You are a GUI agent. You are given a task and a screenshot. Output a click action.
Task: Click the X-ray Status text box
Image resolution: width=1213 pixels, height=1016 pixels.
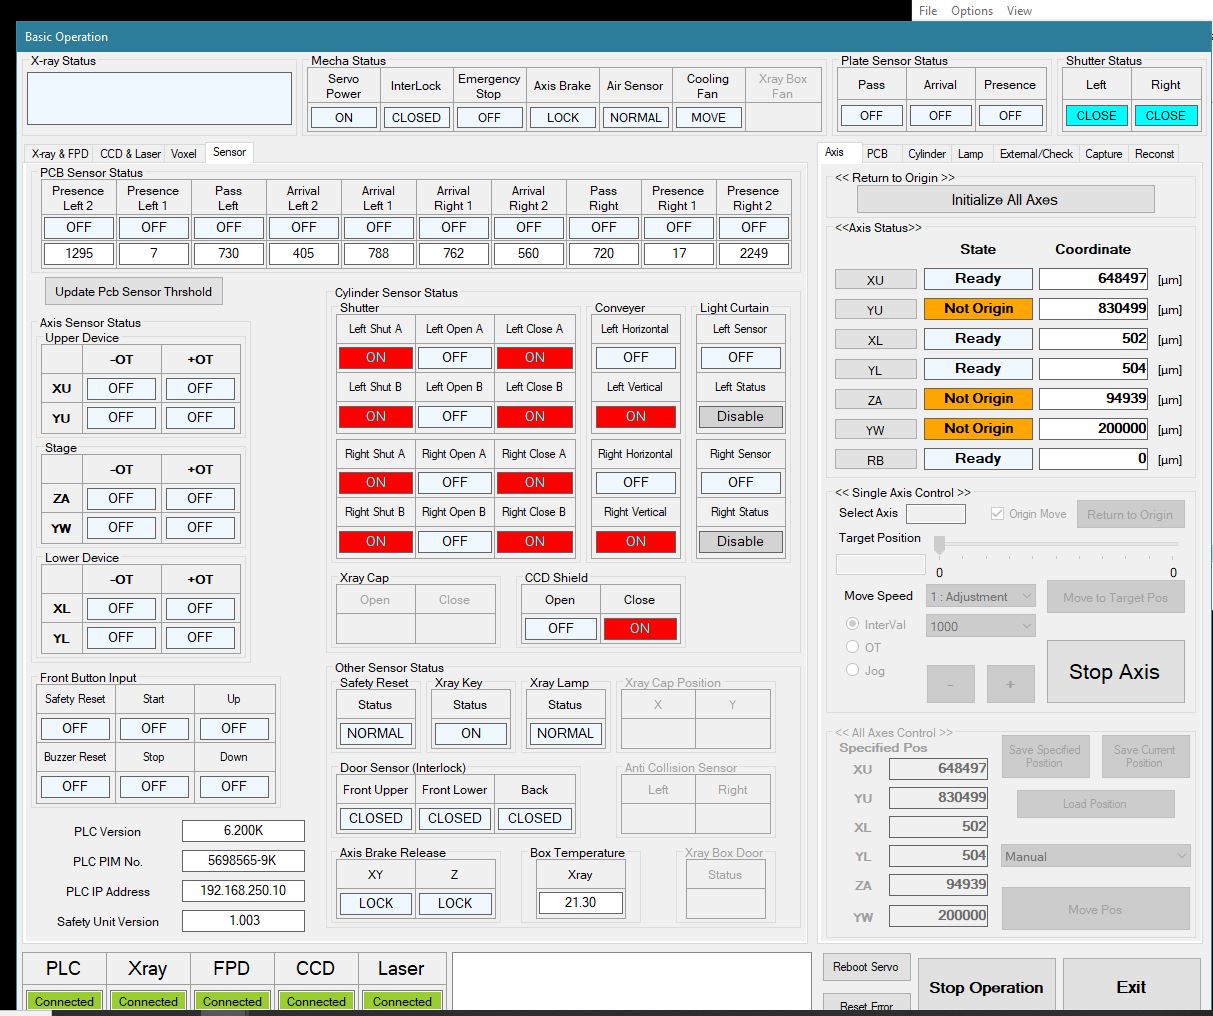click(159, 98)
